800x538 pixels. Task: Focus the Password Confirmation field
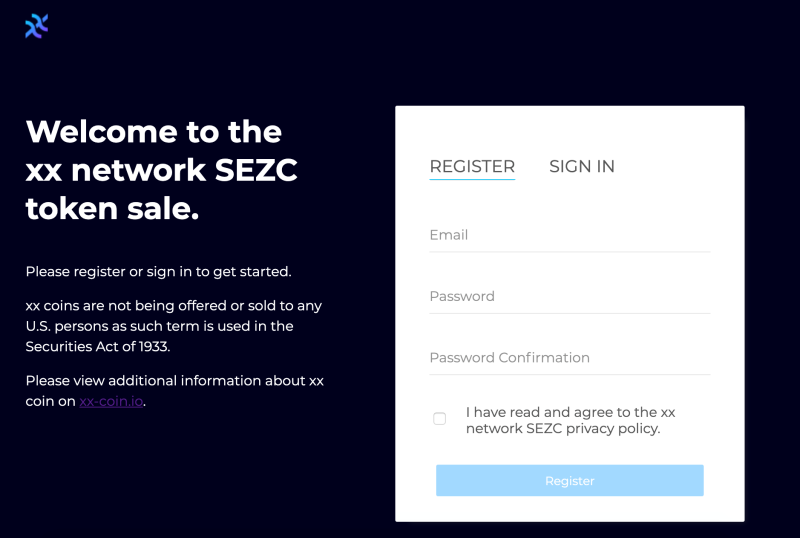[569, 357]
